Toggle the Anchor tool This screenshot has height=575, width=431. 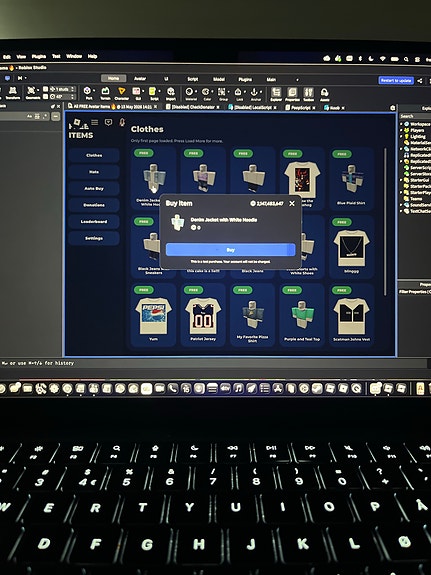(255, 94)
